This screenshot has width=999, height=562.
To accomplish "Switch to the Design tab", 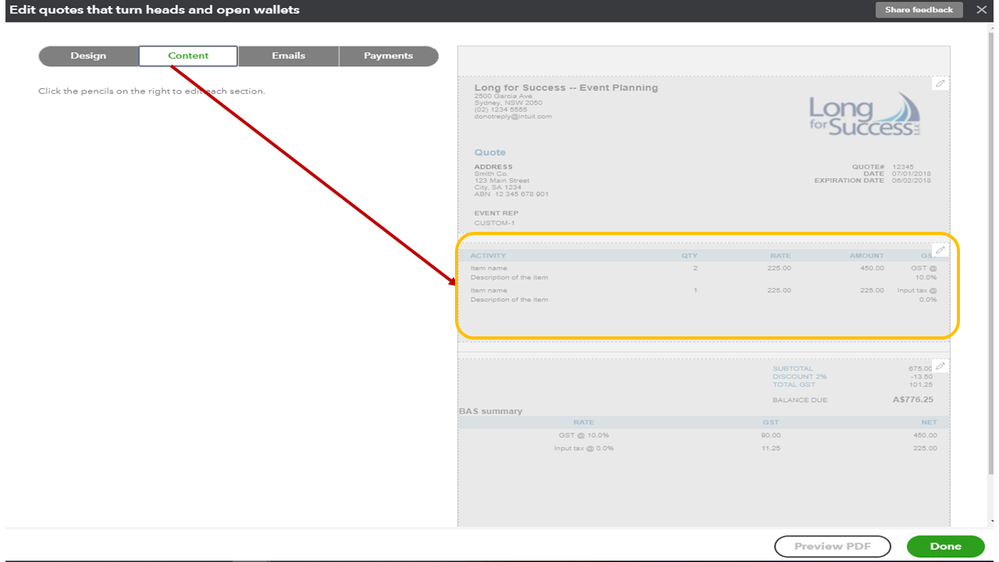I will coord(89,55).
